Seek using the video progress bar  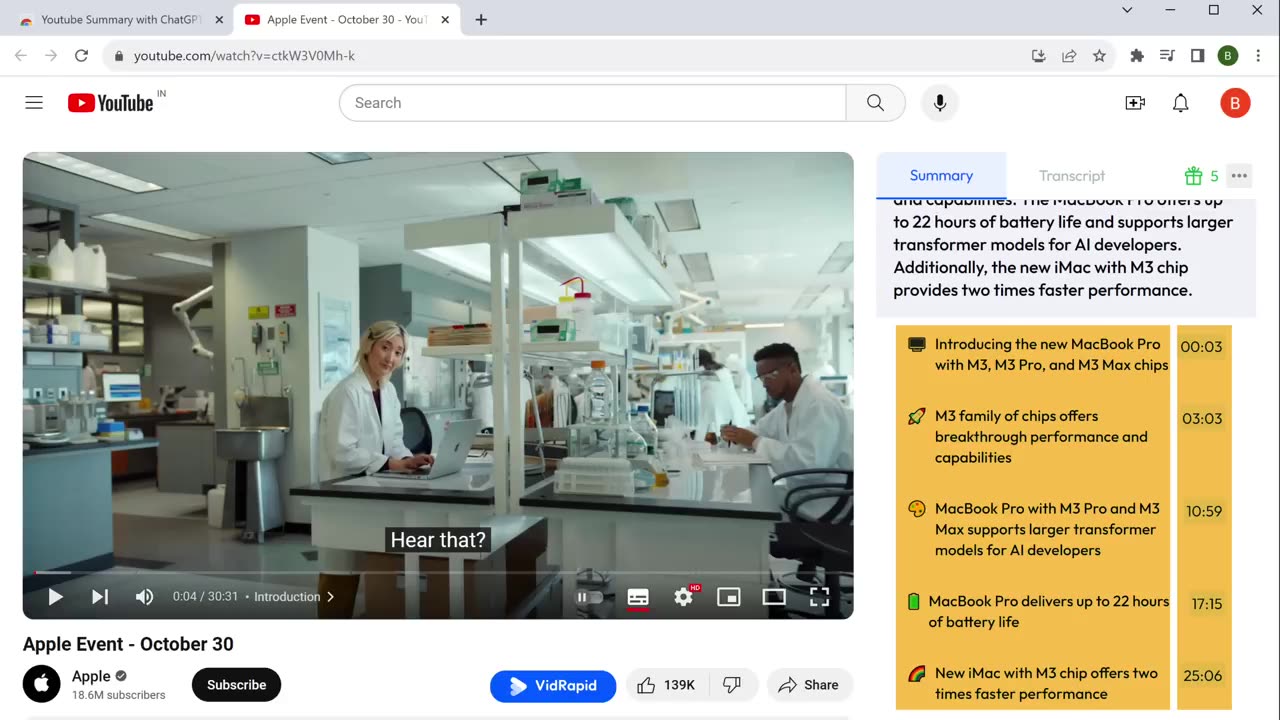[438, 573]
